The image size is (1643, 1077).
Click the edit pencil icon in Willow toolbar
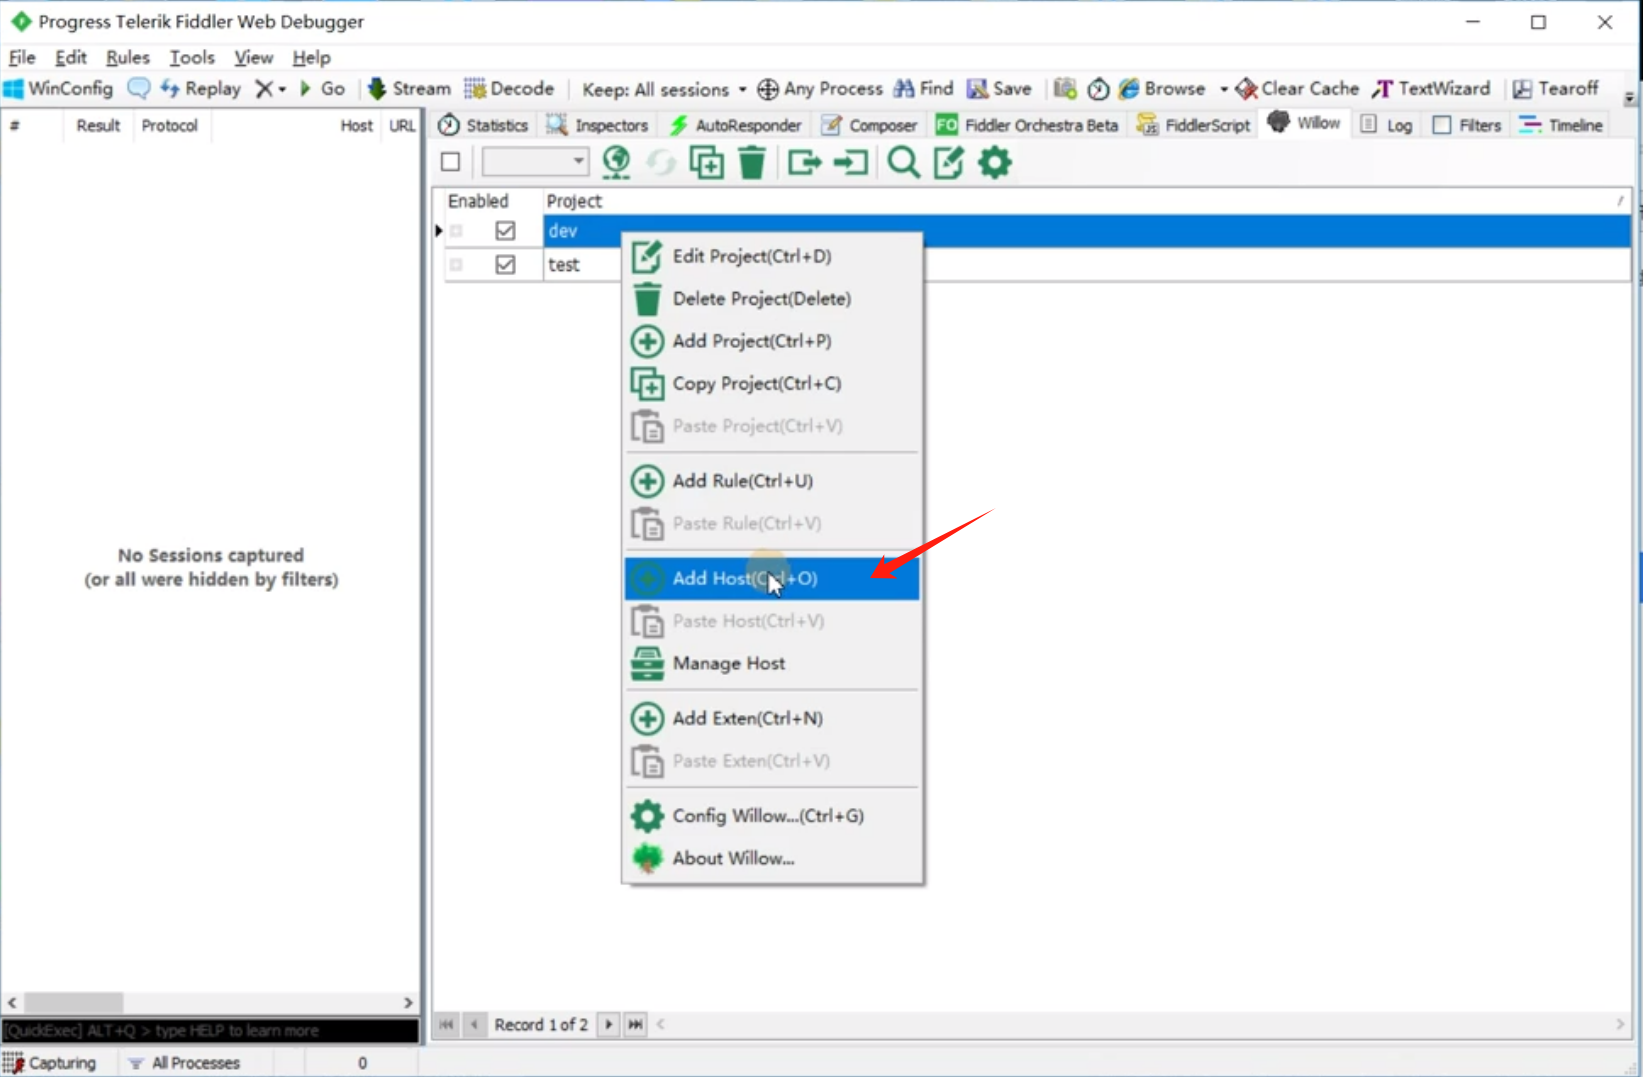948,162
